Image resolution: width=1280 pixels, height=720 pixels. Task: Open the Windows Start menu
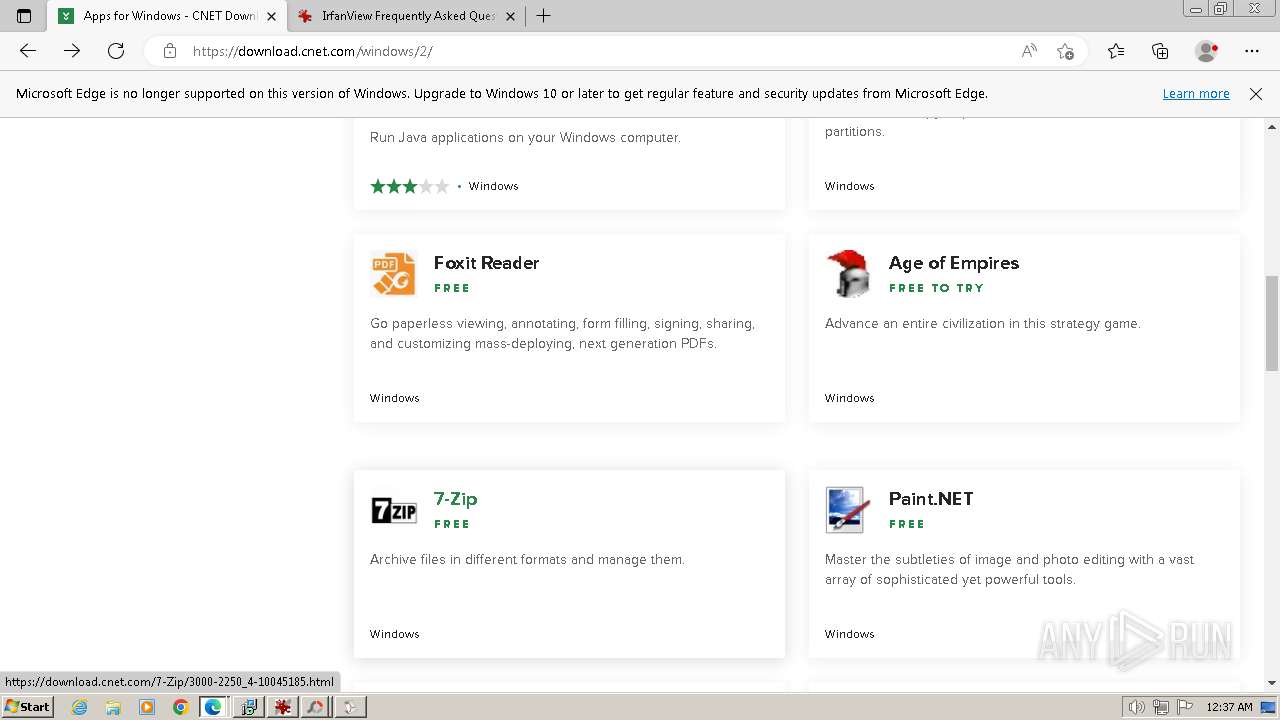pos(27,707)
